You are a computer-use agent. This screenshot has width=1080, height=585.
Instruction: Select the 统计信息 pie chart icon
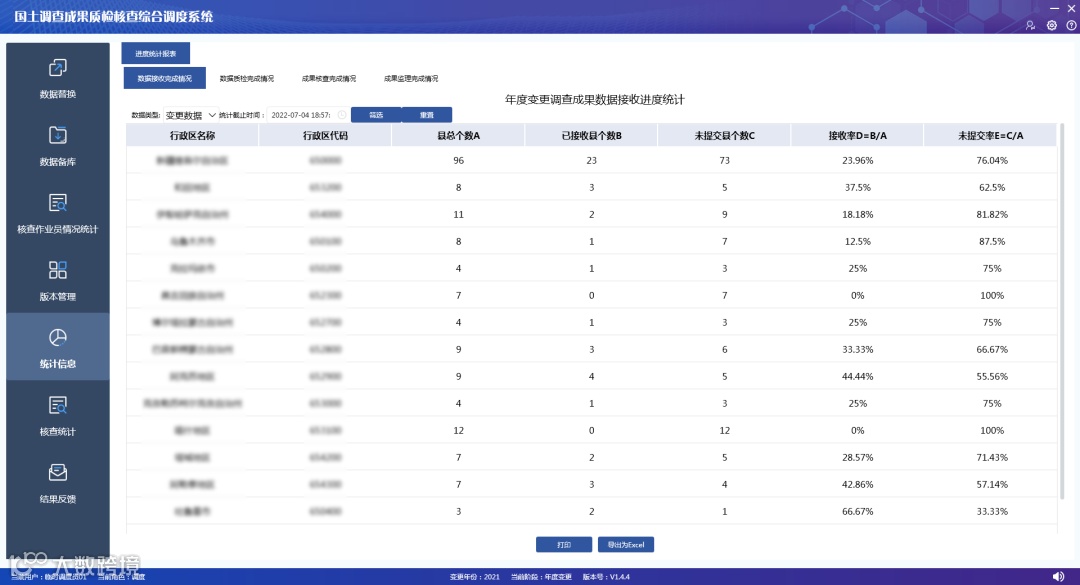[x=58, y=338]
